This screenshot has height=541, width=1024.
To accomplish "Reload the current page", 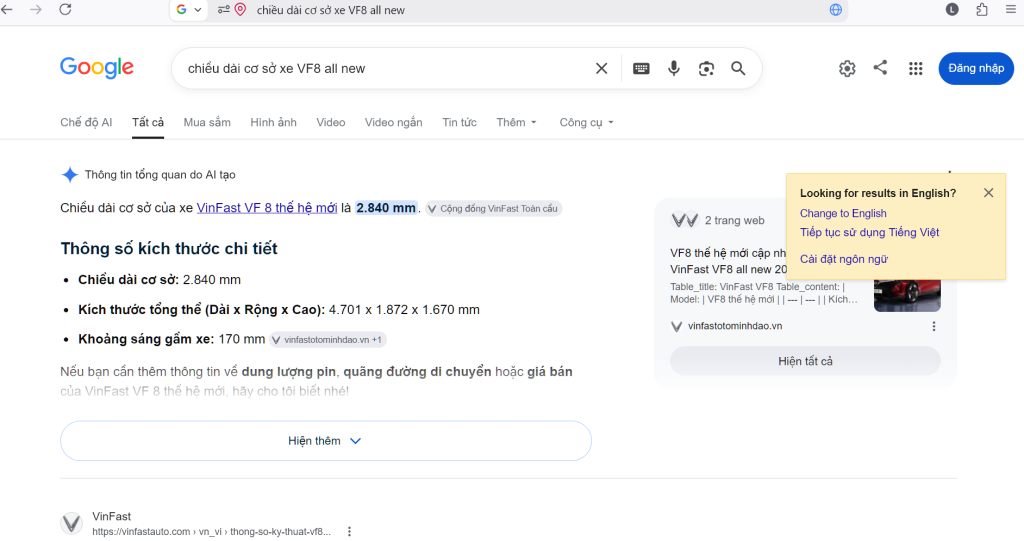I will click(x=65, y=10).
